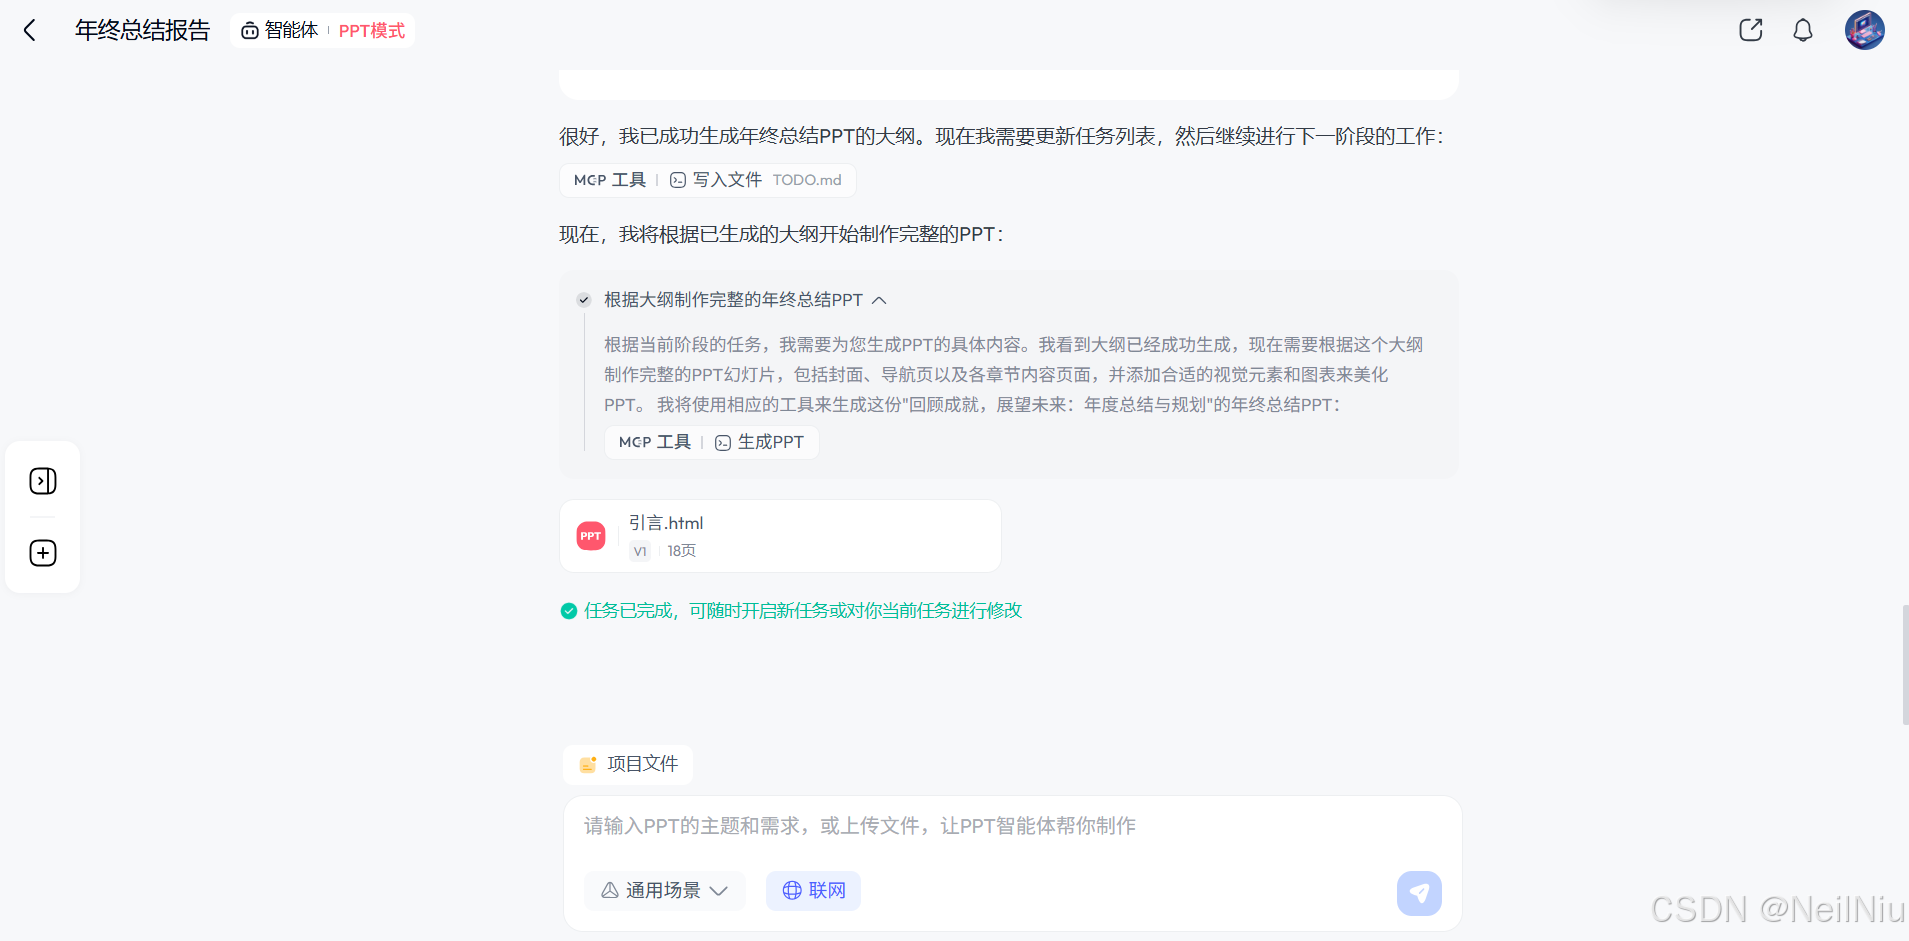The height and width of the screenshot is (941, 1909).
Task: Select the PPT模式 tab
Action: [x=371, y=30]
